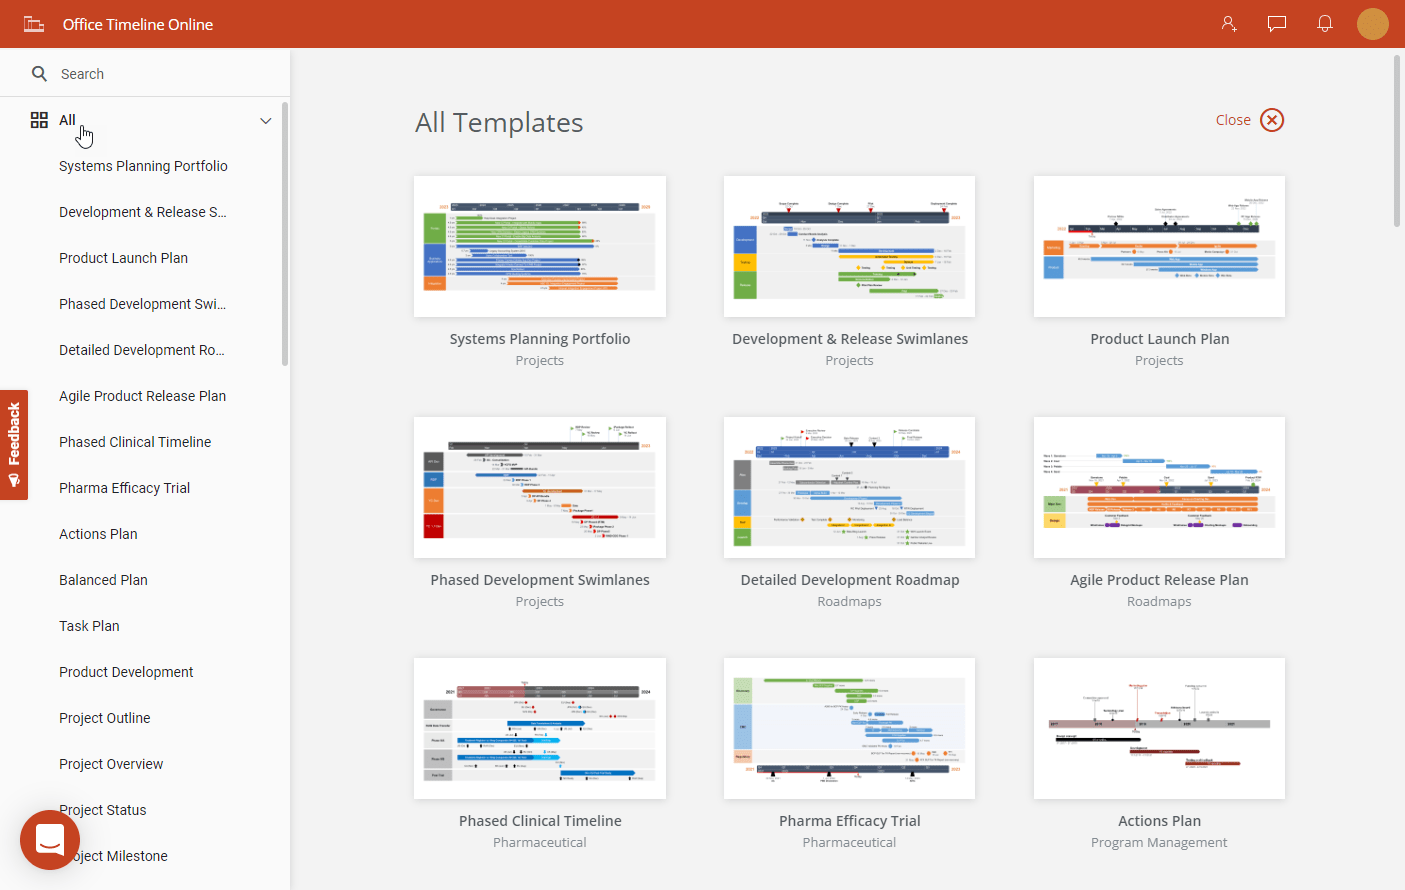Click the Close link text

pos(1233,120)
